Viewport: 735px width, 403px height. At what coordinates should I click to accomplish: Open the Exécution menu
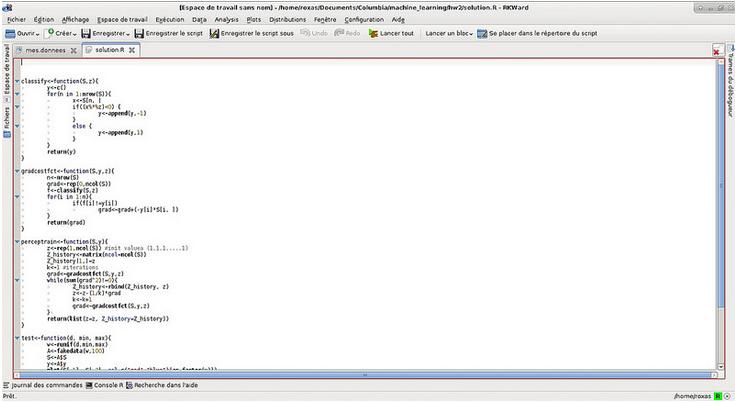[x=170, y=20]
